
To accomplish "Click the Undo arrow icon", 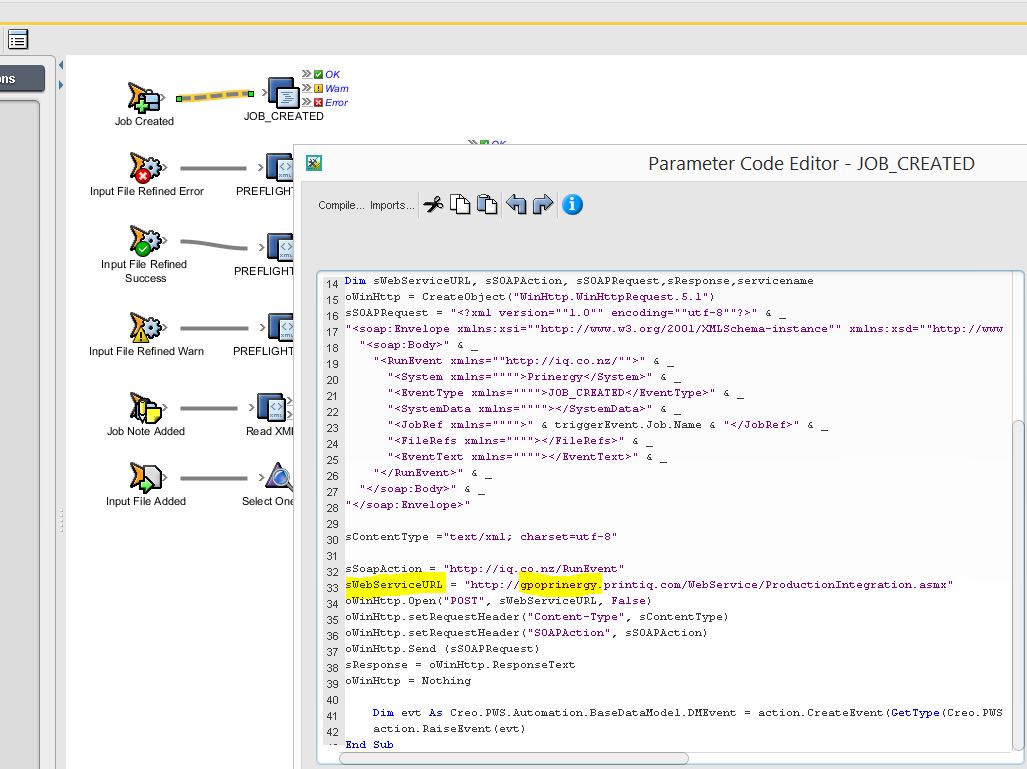I will click(516, 205).
